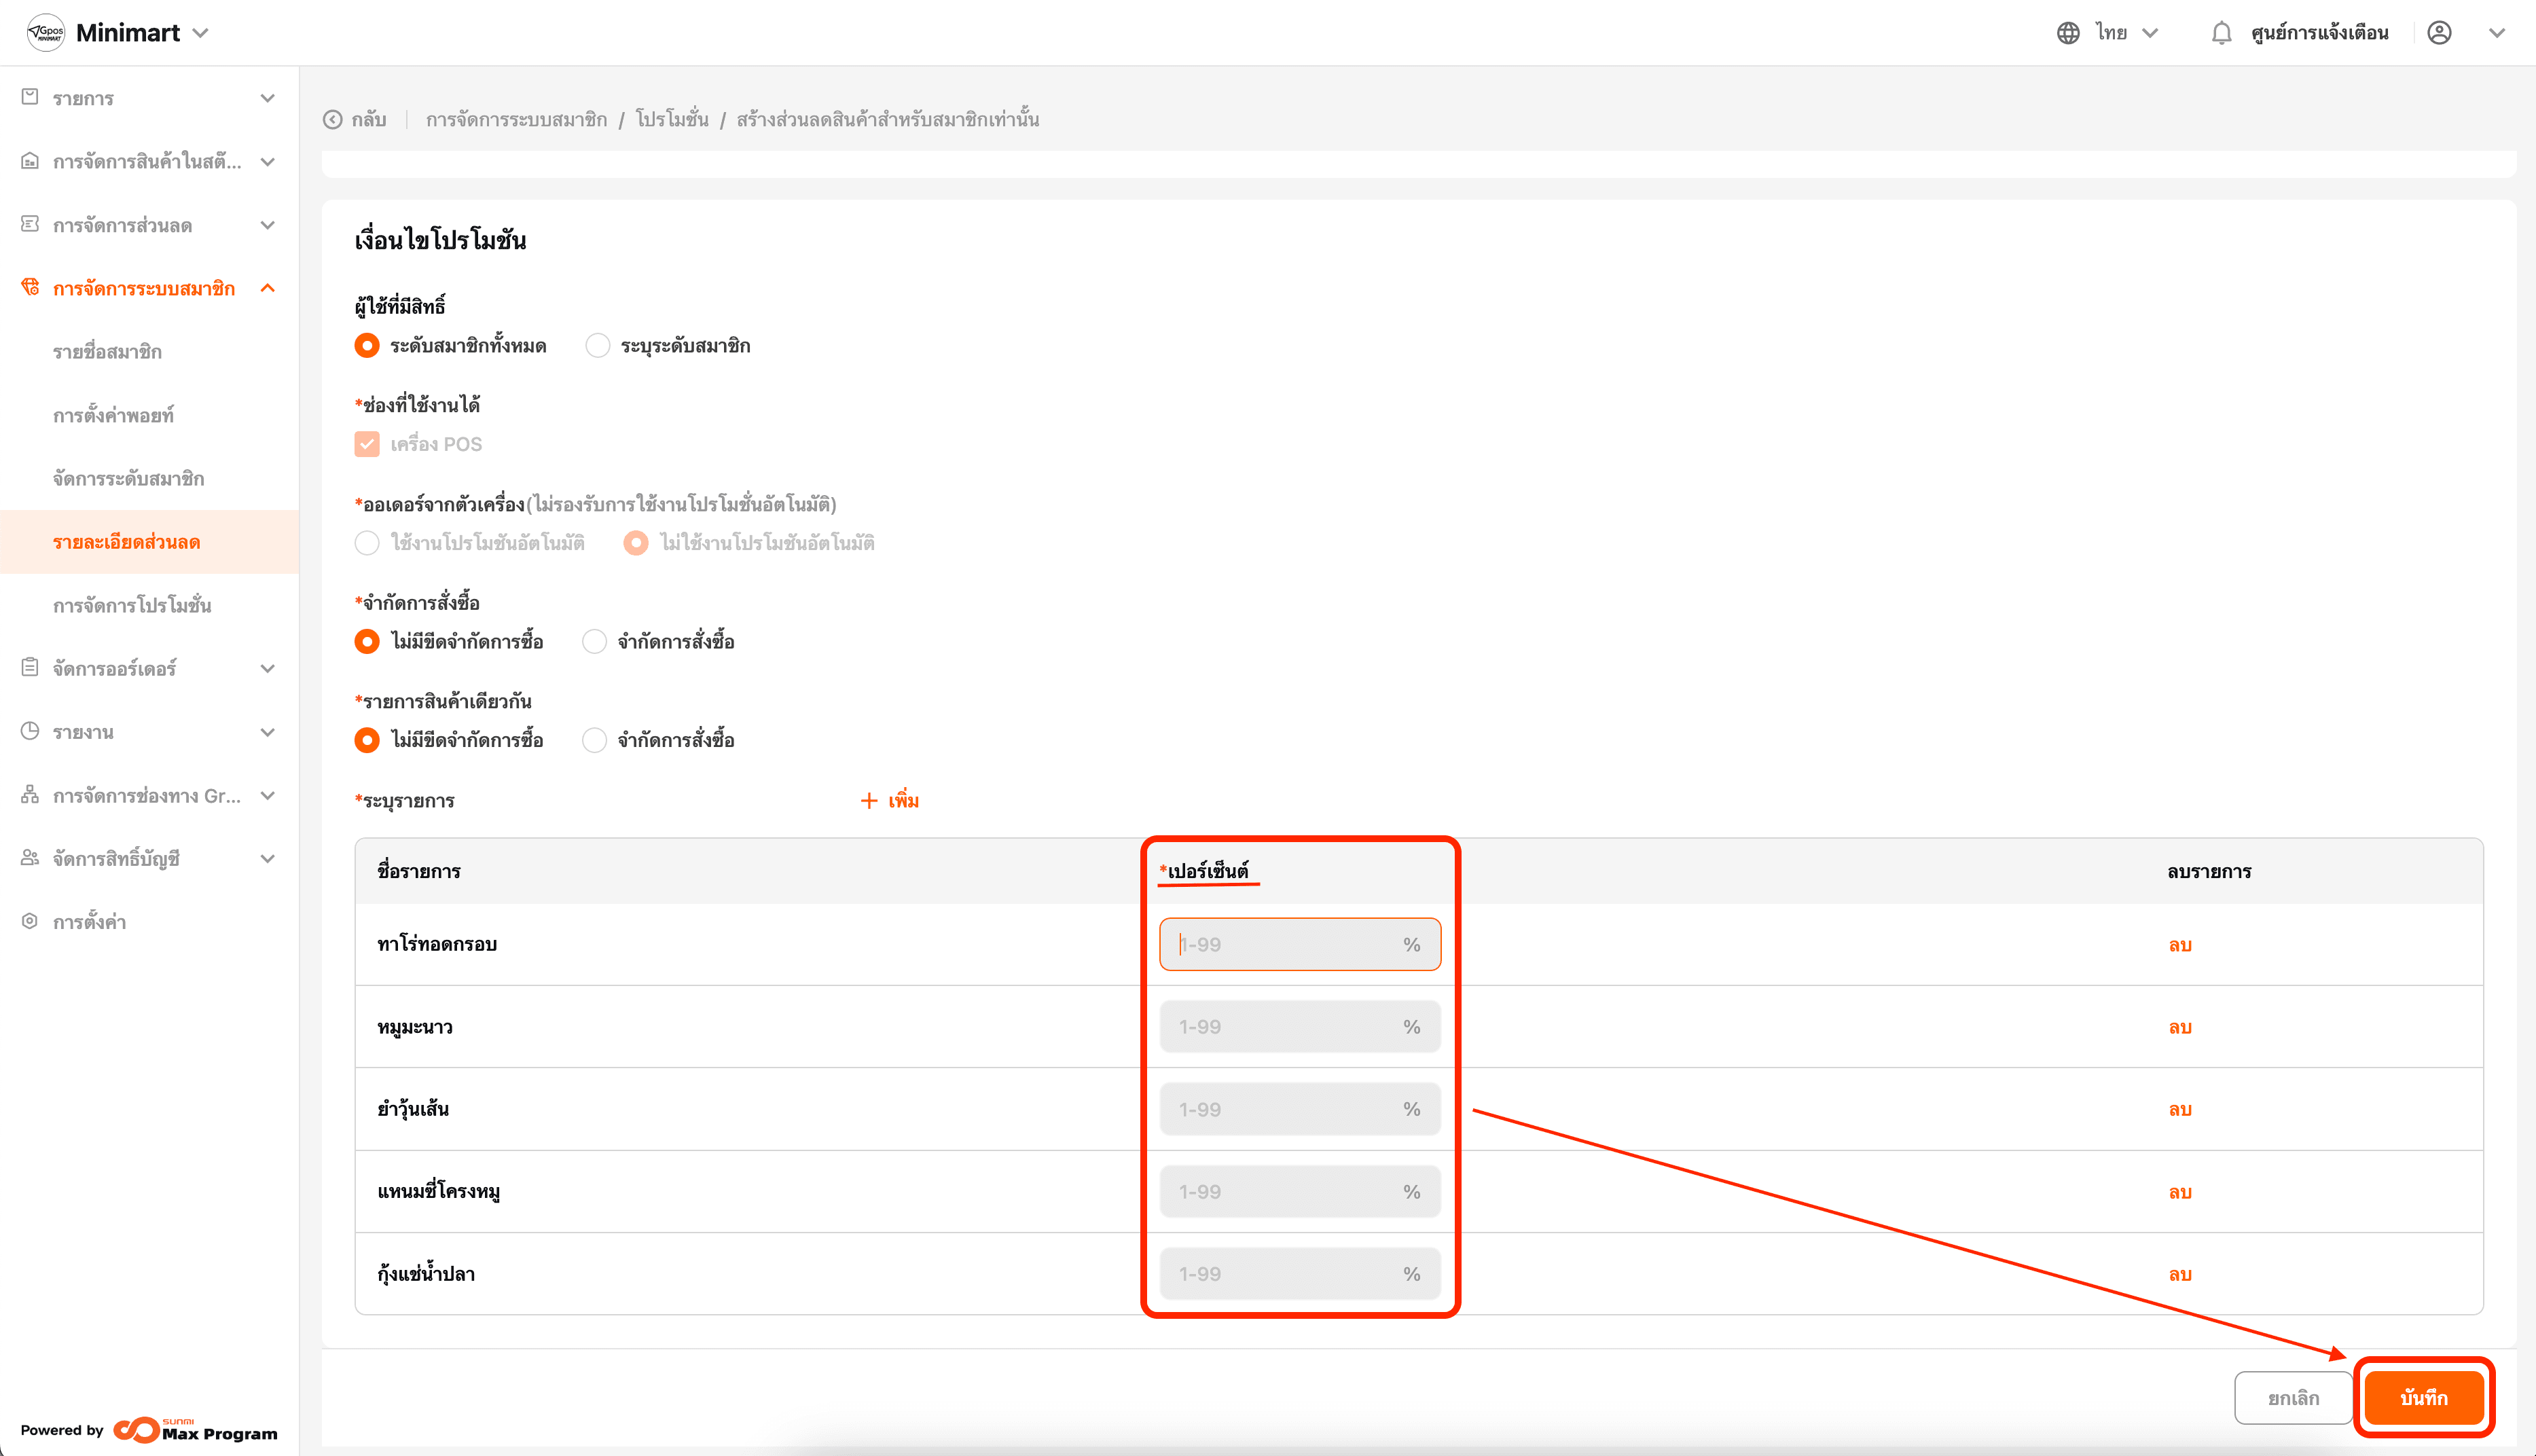Click the plus icon to add item
This screenshot has width=2536, height=1456.
click(x=869, y=801)
